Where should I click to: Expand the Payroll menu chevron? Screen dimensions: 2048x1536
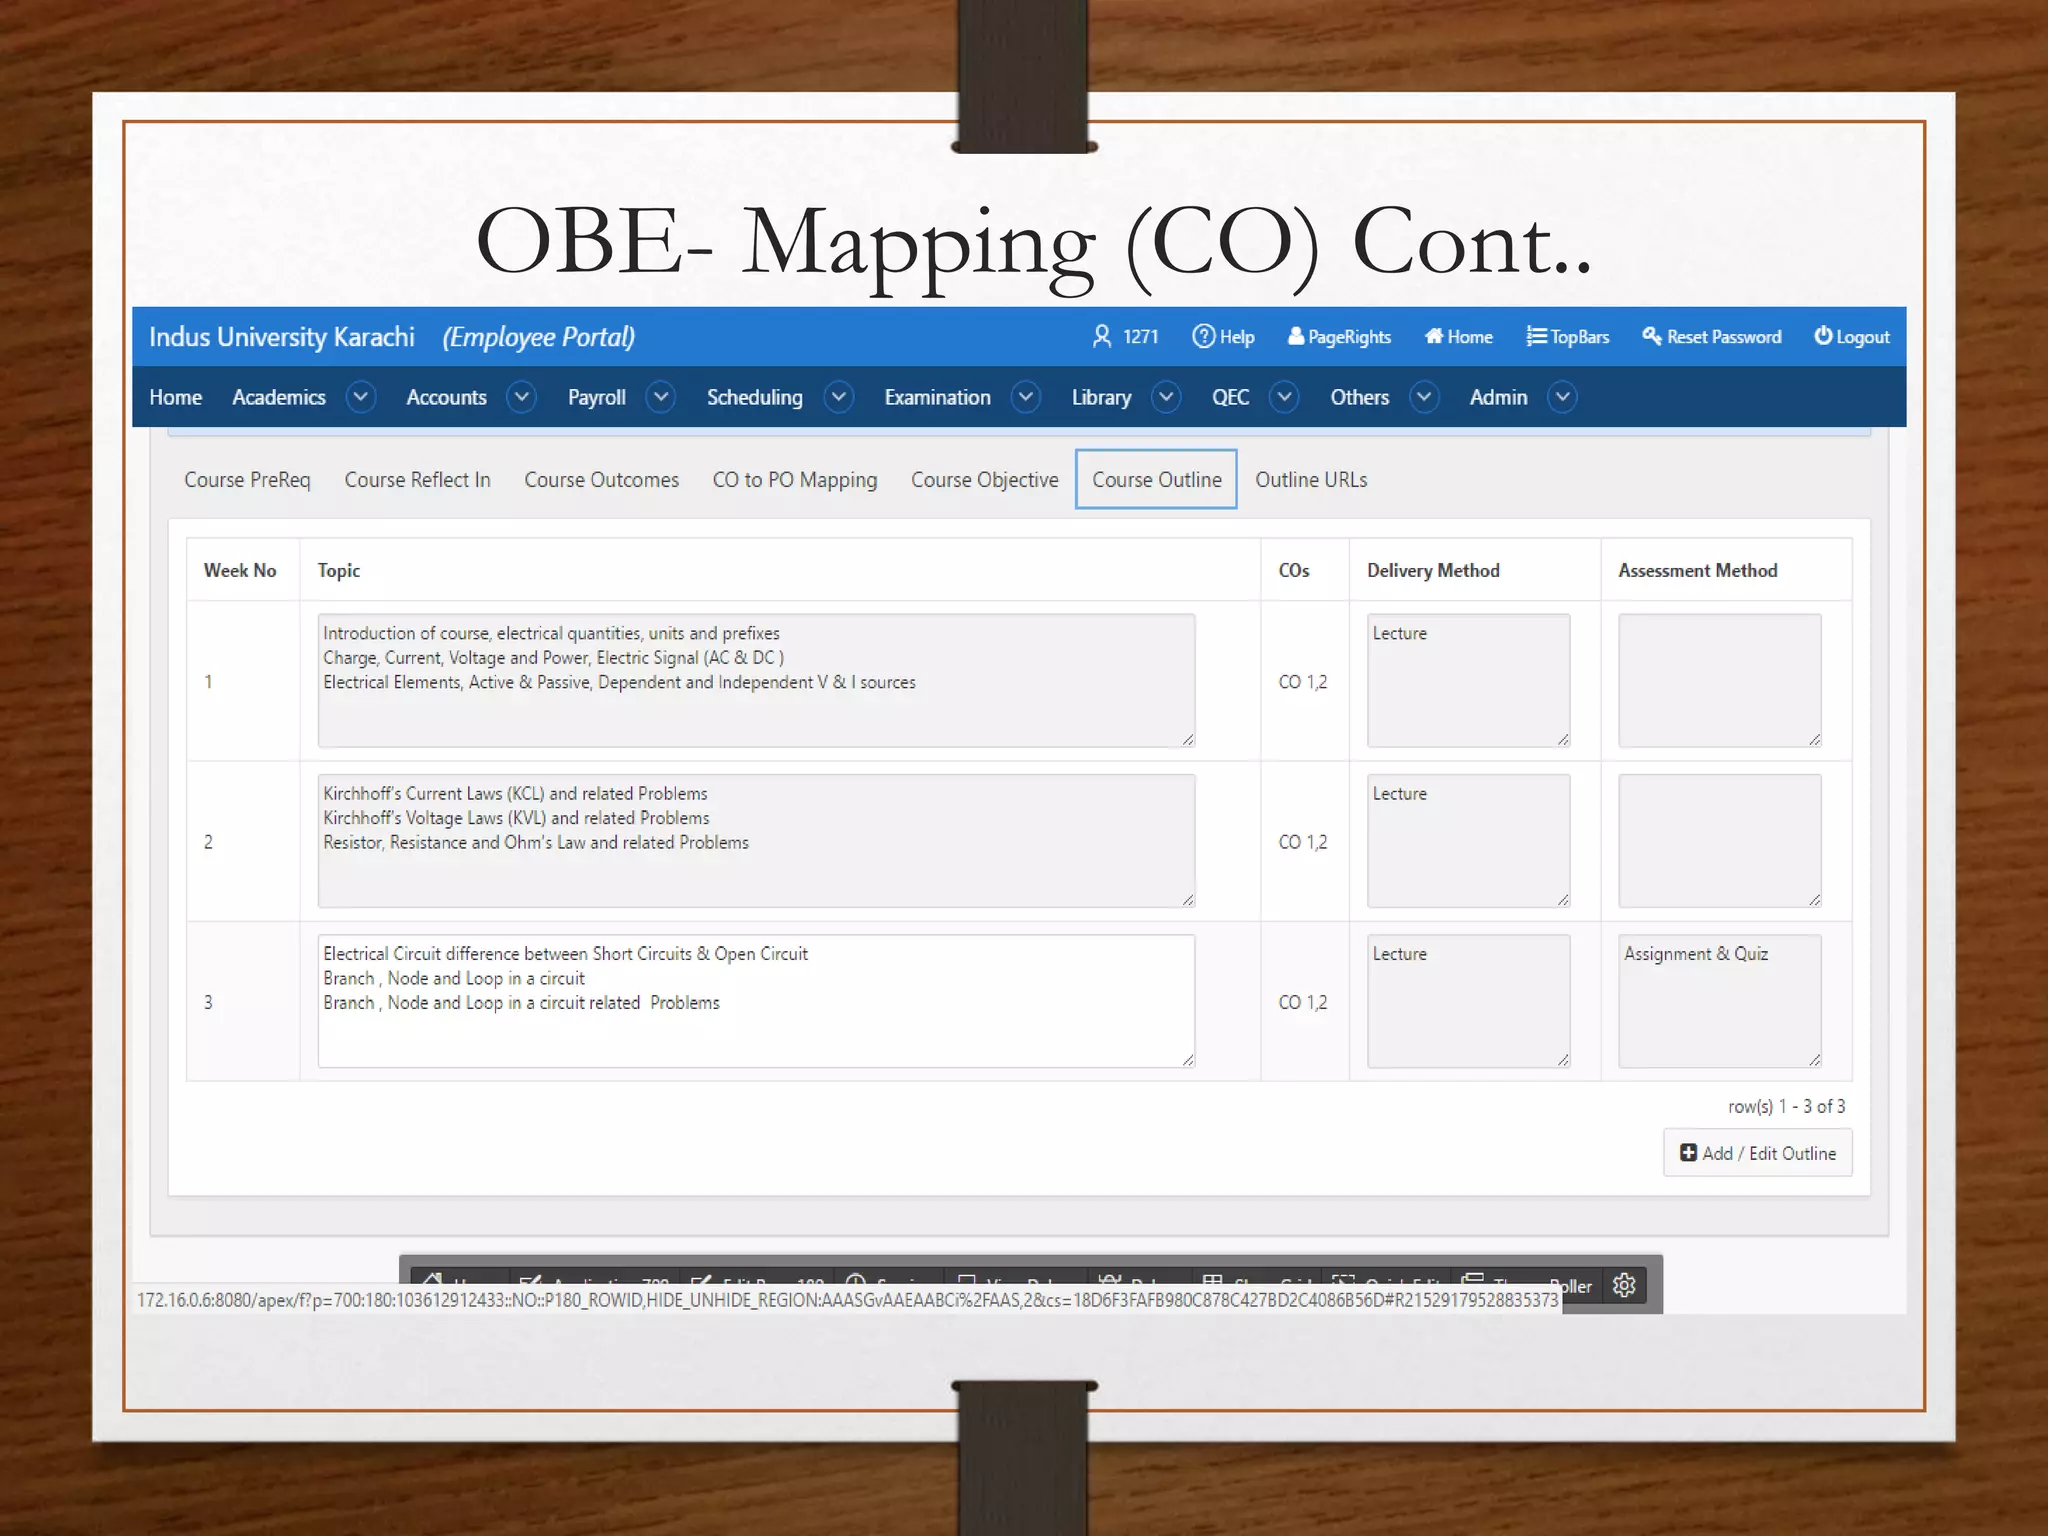pyautogui.click(x=660, y=397)
